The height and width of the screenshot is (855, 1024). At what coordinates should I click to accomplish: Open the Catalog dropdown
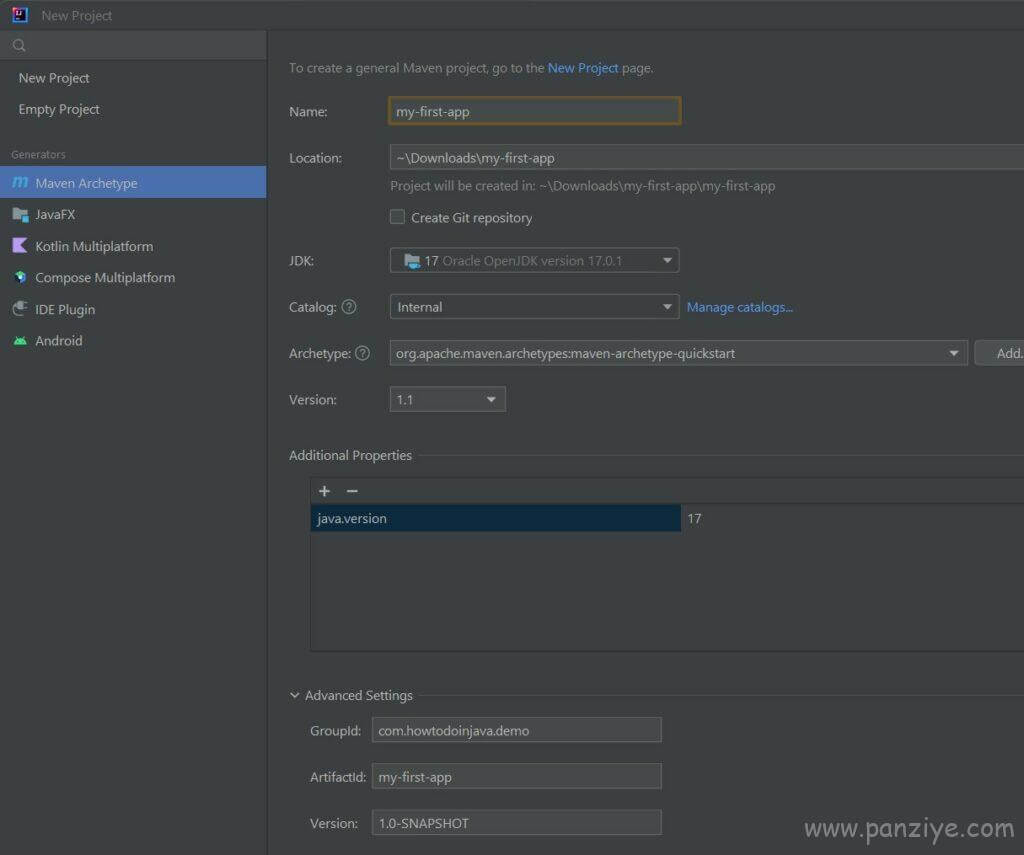[x=534, y=307]
